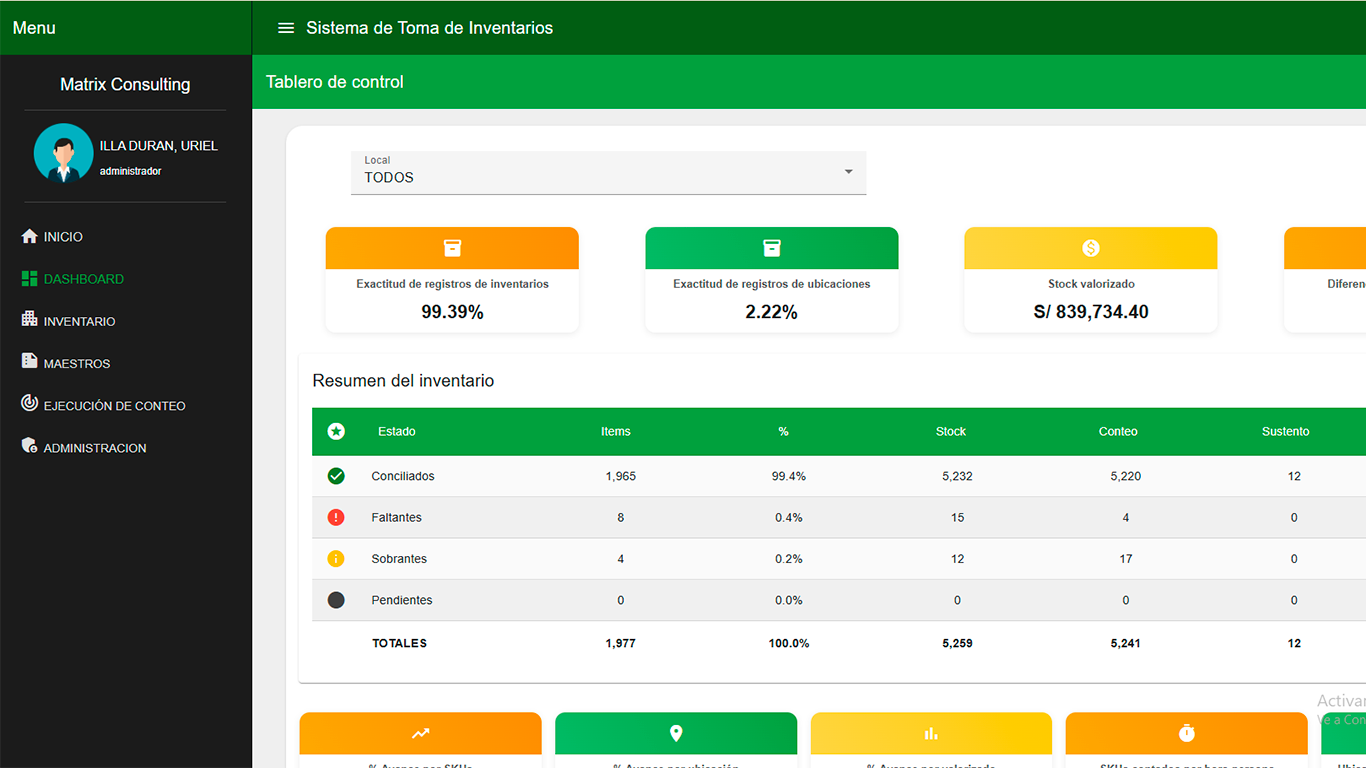
Task: Click the Tablero de control heading
Action: click(335, 82)
